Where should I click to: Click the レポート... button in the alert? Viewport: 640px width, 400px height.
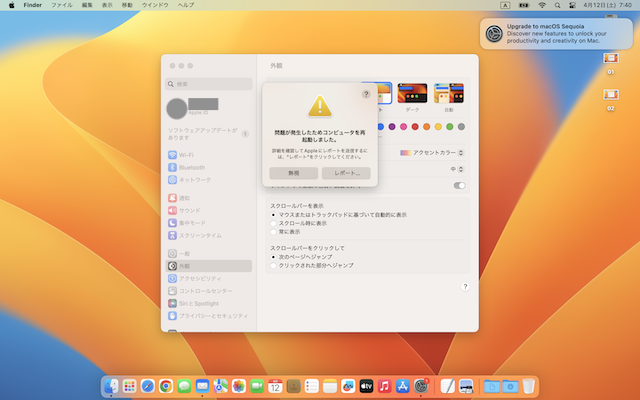(x=346, y=173)
